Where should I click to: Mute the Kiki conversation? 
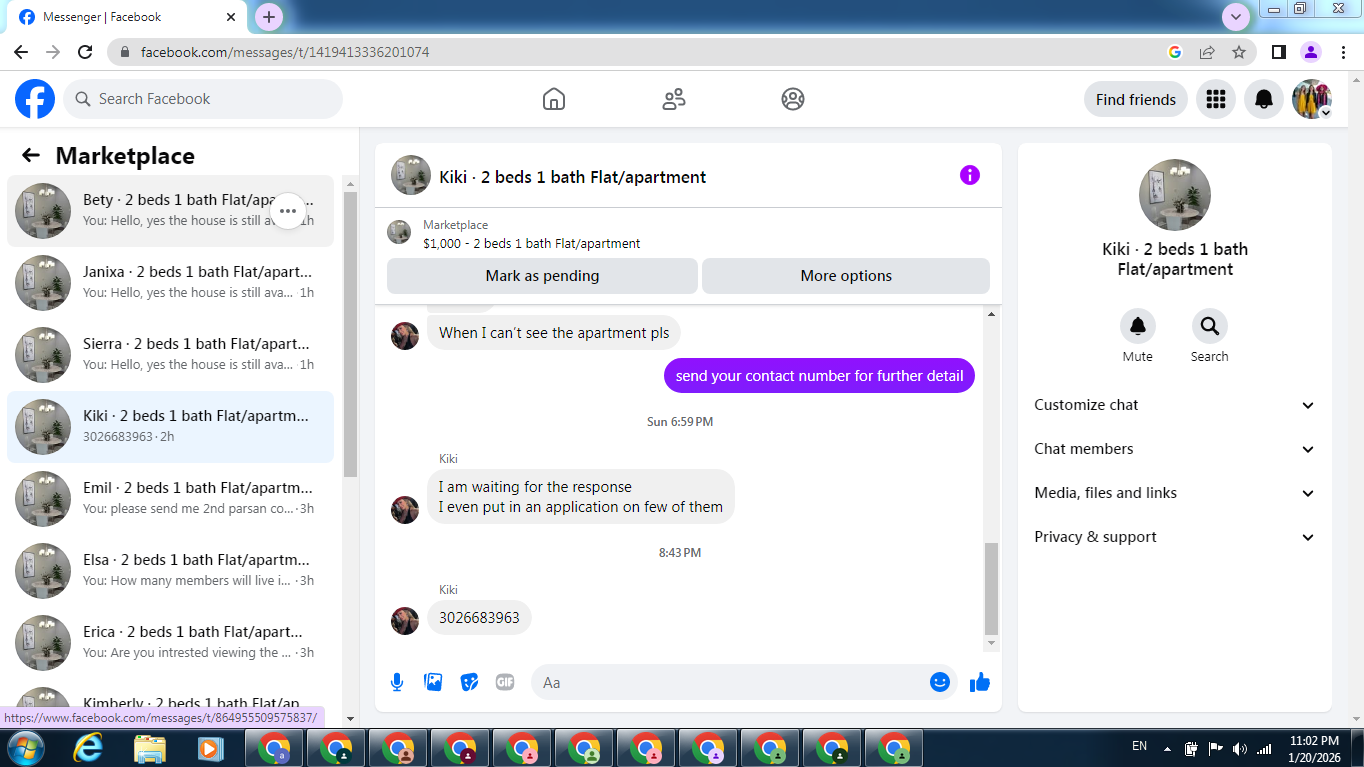[1138, 326]
